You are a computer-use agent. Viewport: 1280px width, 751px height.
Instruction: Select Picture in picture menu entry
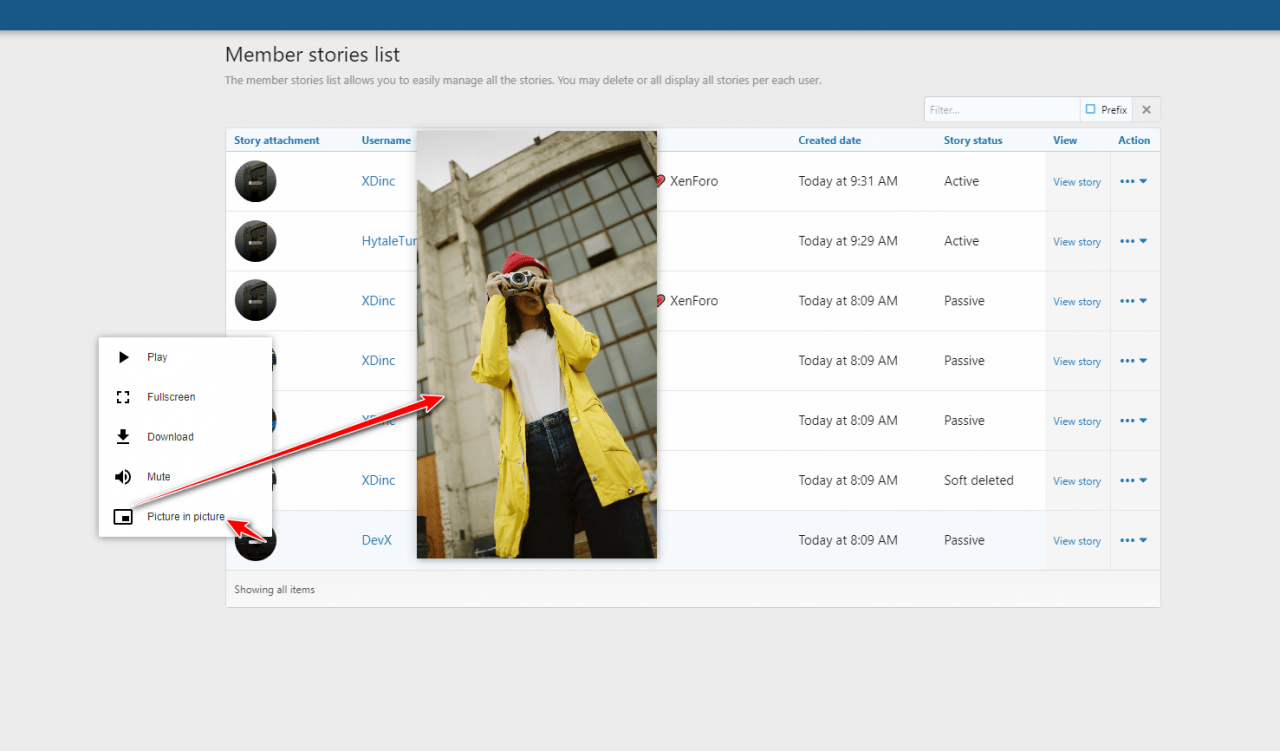[x=186, y=517]
